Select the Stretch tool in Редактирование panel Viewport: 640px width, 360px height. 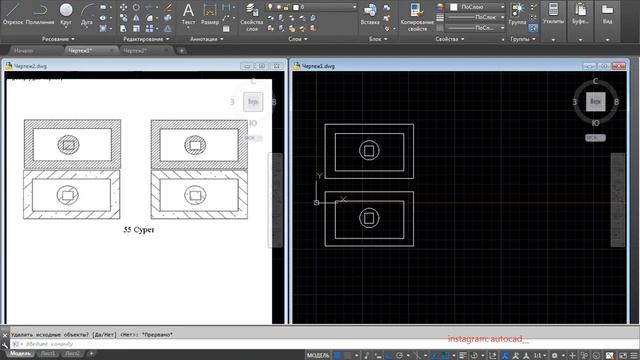point(123,29)
